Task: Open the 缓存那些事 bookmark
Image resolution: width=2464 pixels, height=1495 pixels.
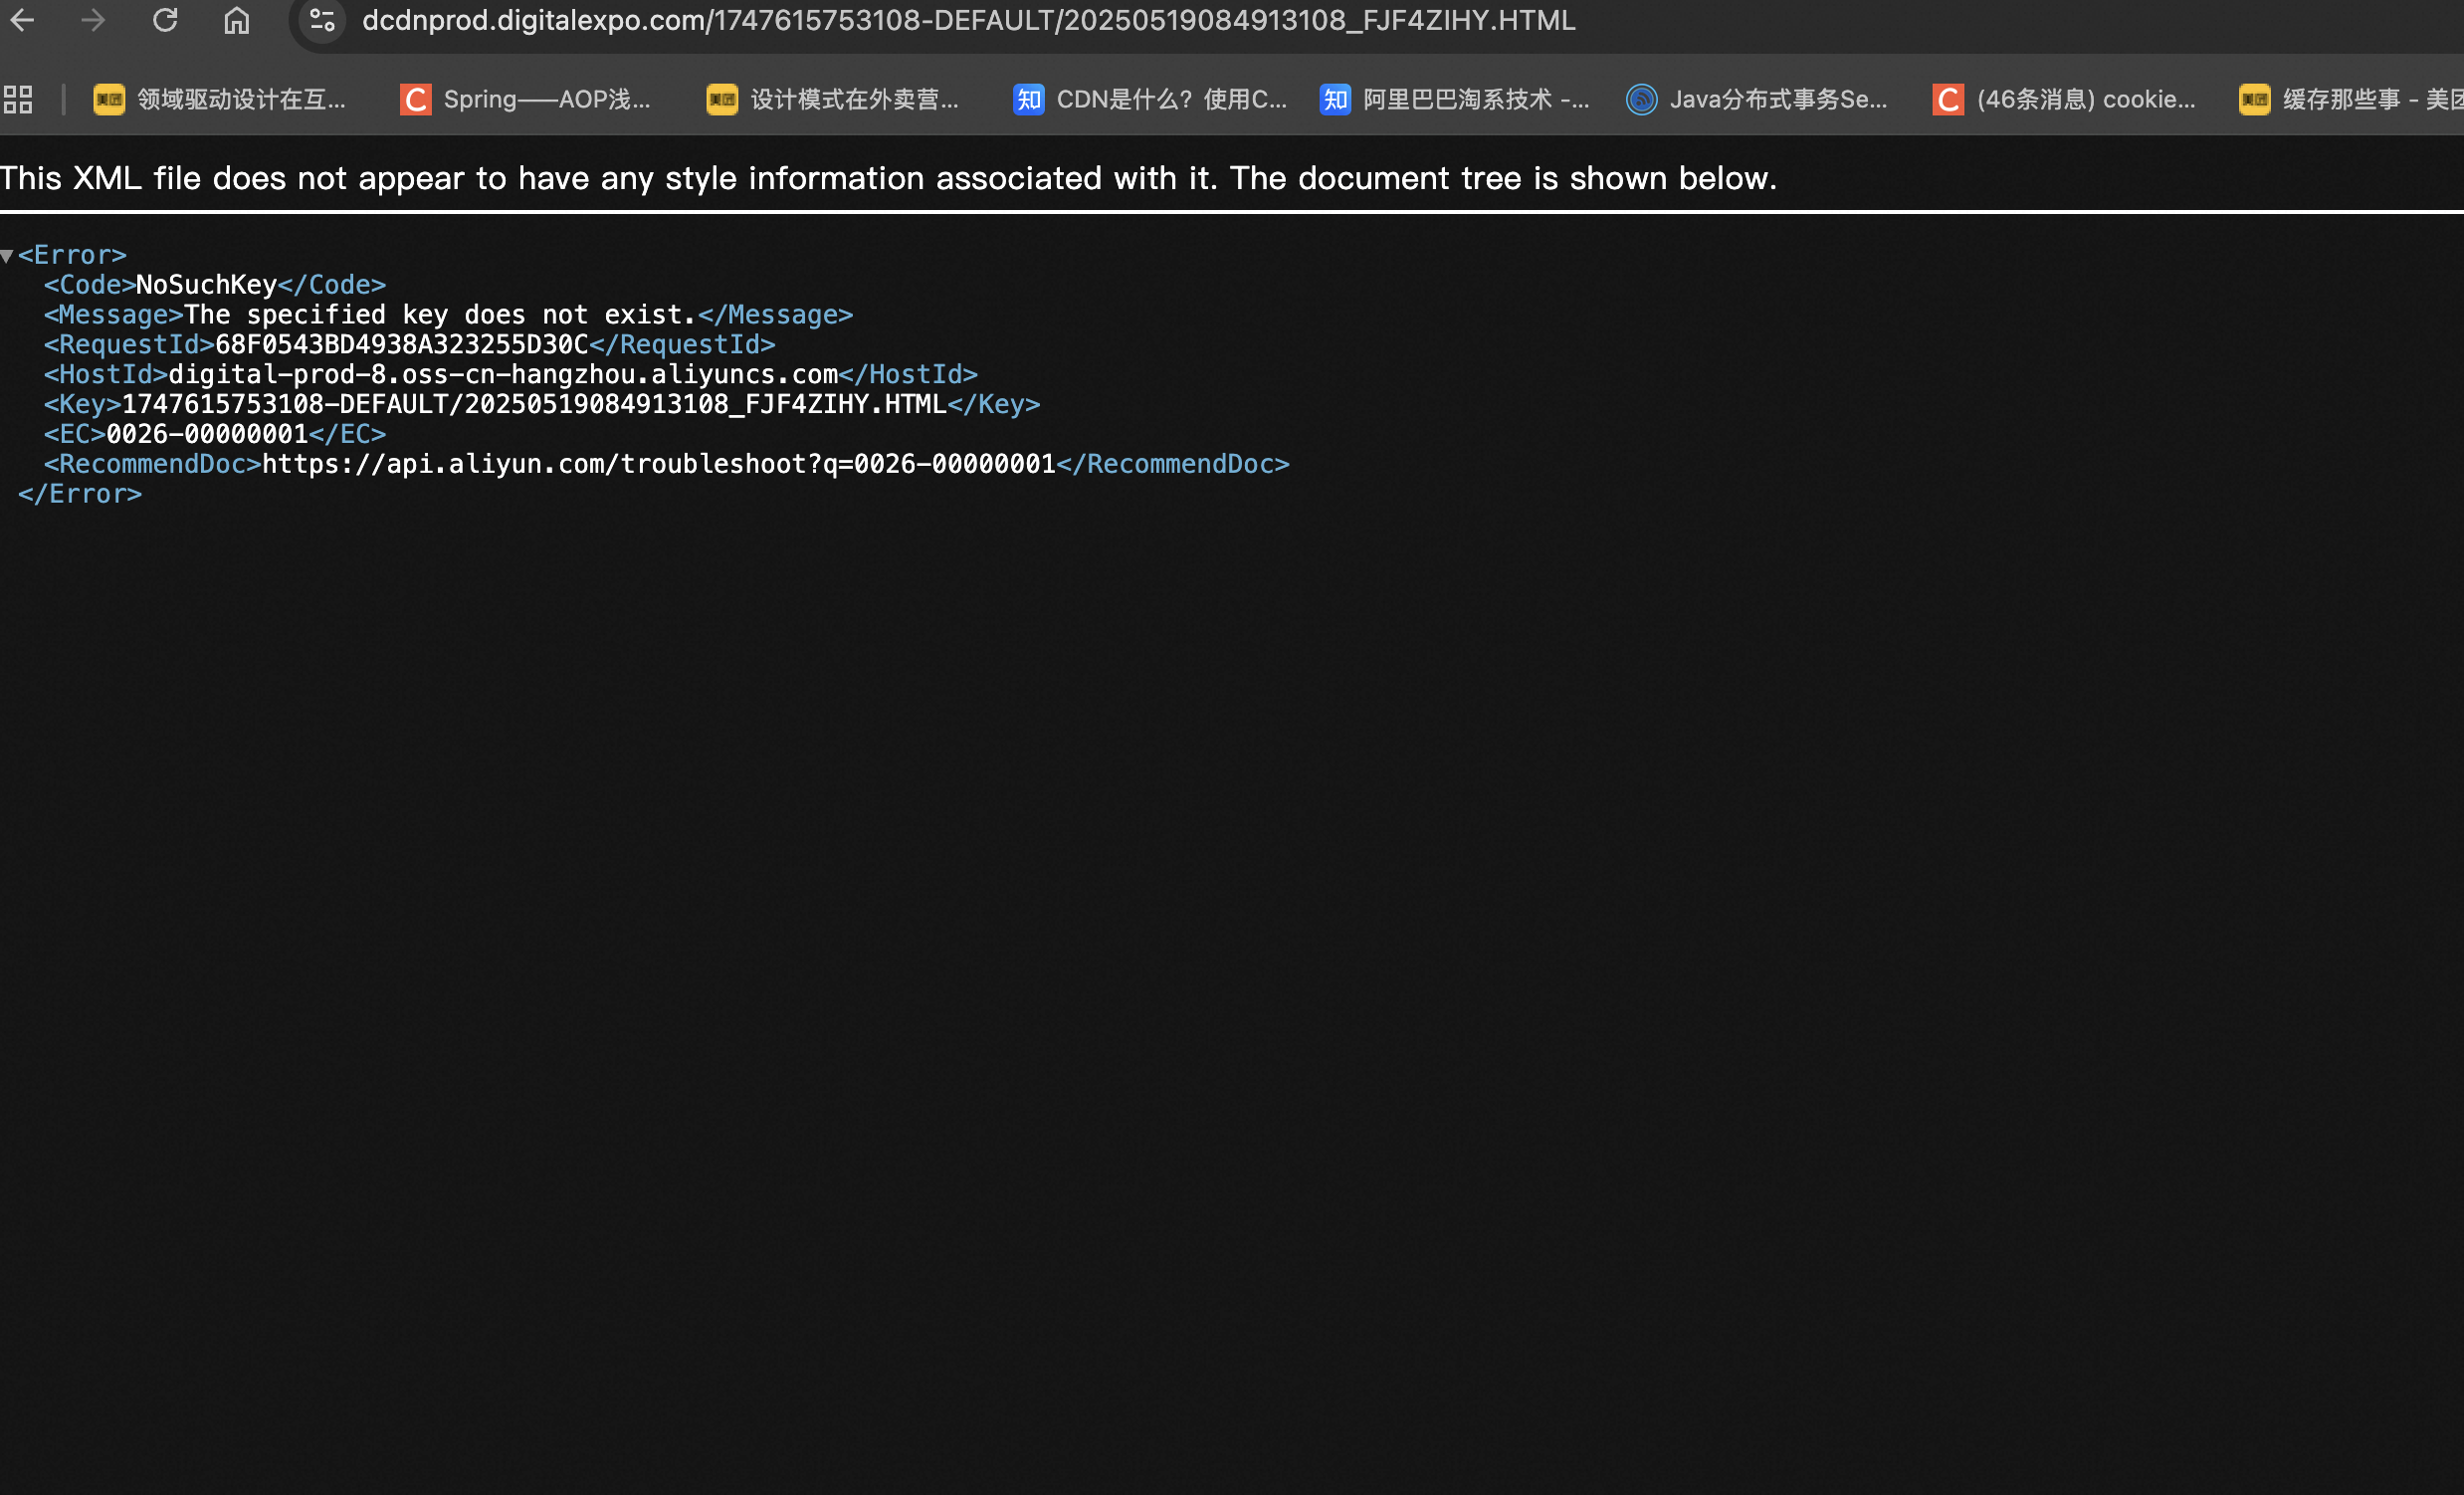Action: point(2350,99)
